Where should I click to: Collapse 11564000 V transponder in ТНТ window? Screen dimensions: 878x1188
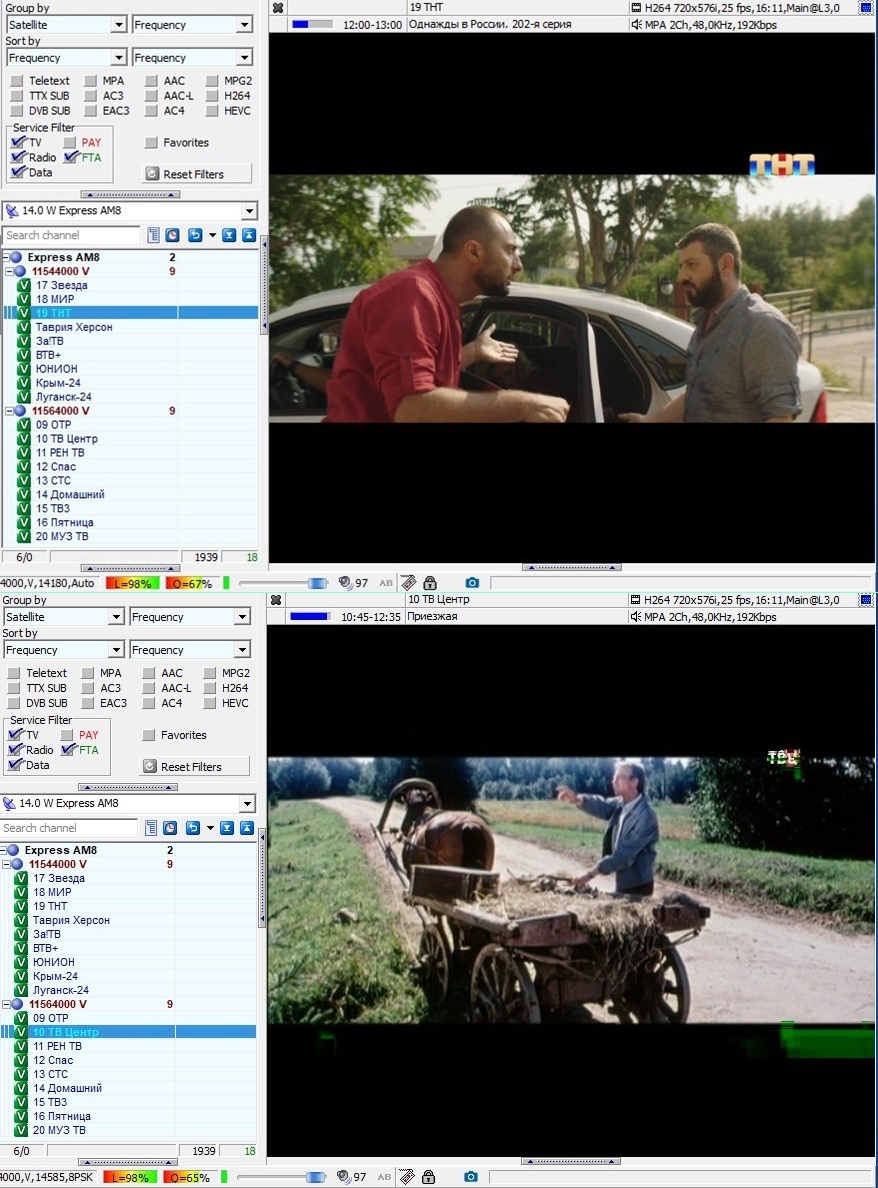click(9, 411)
